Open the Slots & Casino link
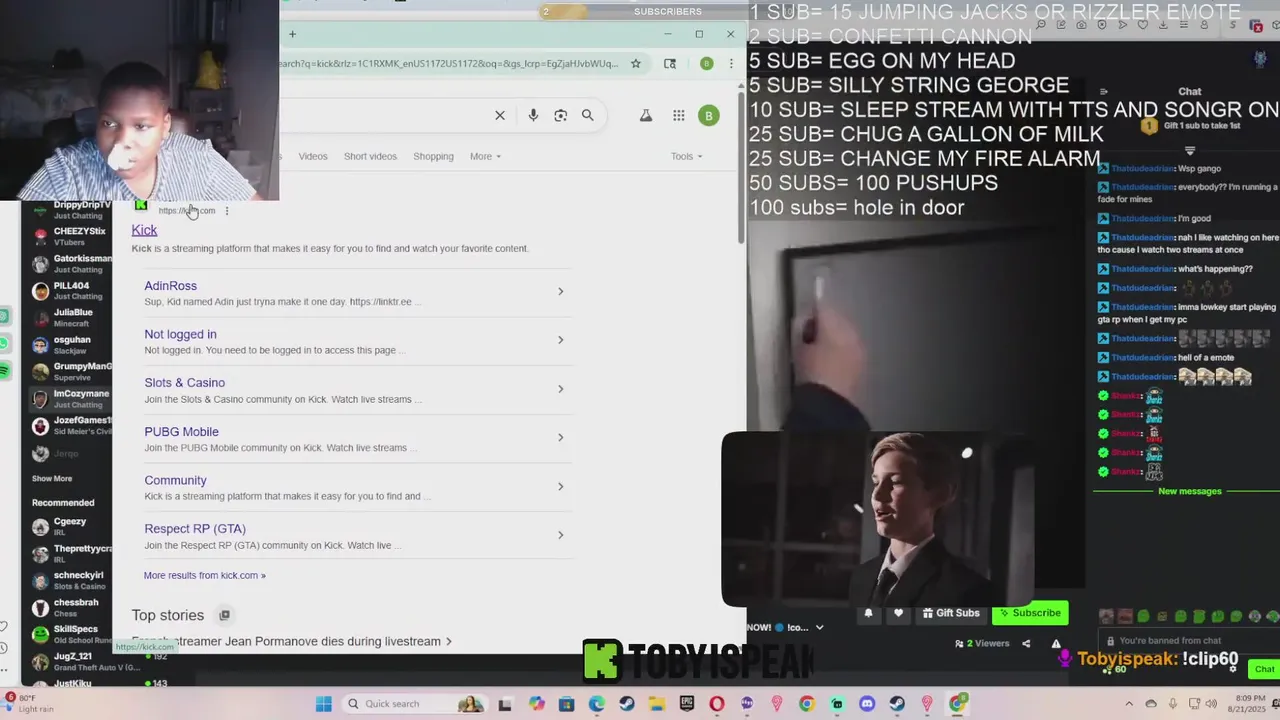The image size is (1280, 720). [x=184, y=383]
